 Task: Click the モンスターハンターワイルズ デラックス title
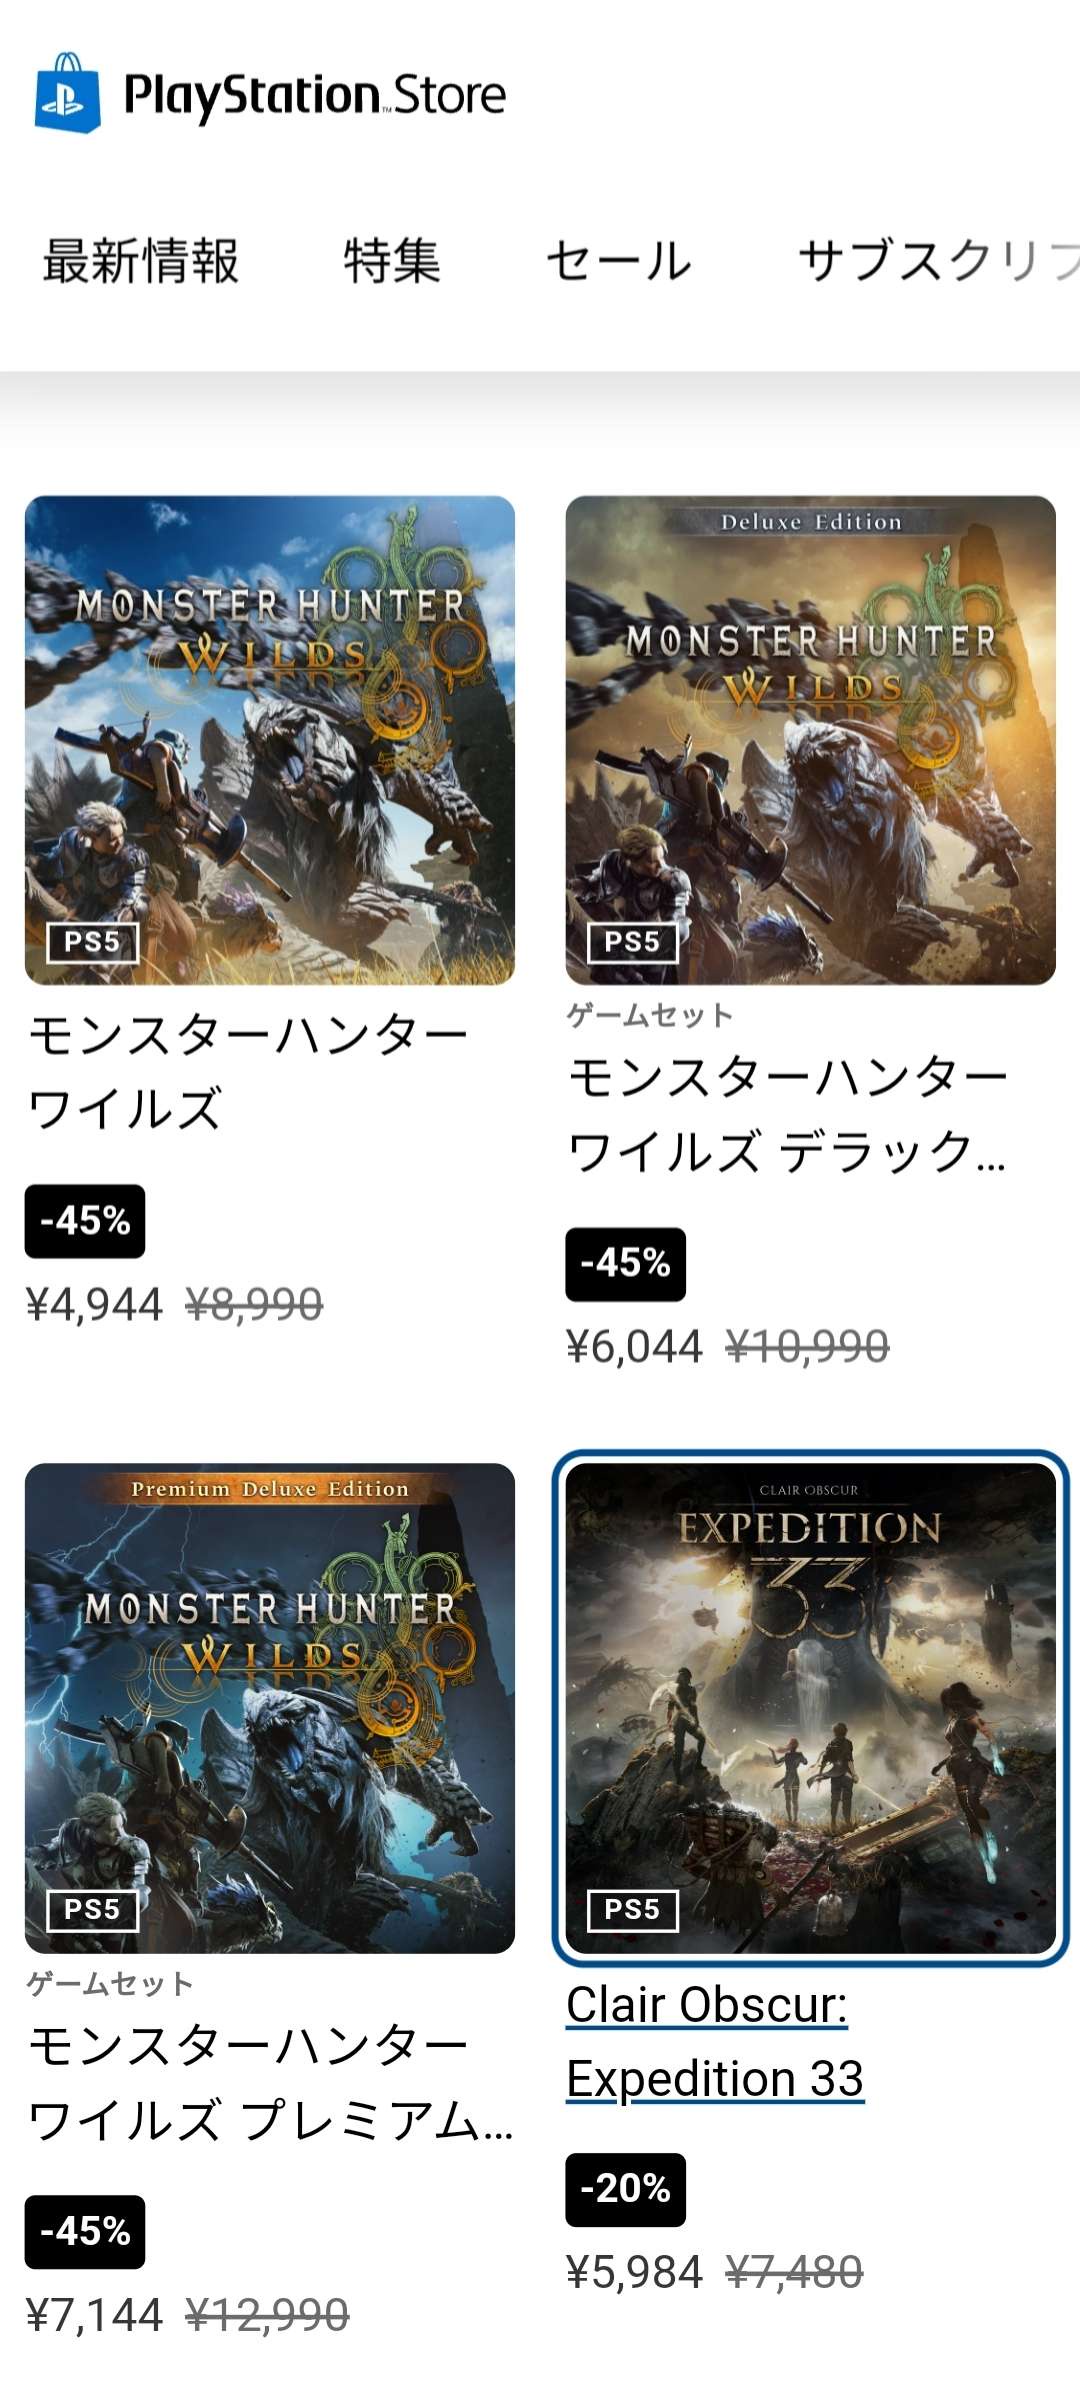(788, 1114)
